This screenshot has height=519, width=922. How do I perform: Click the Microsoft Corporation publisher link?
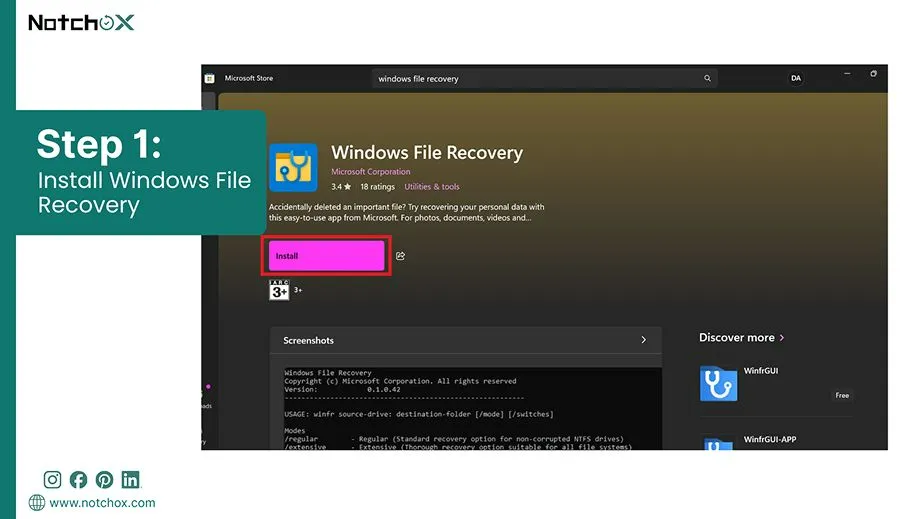tap(370, 172)
